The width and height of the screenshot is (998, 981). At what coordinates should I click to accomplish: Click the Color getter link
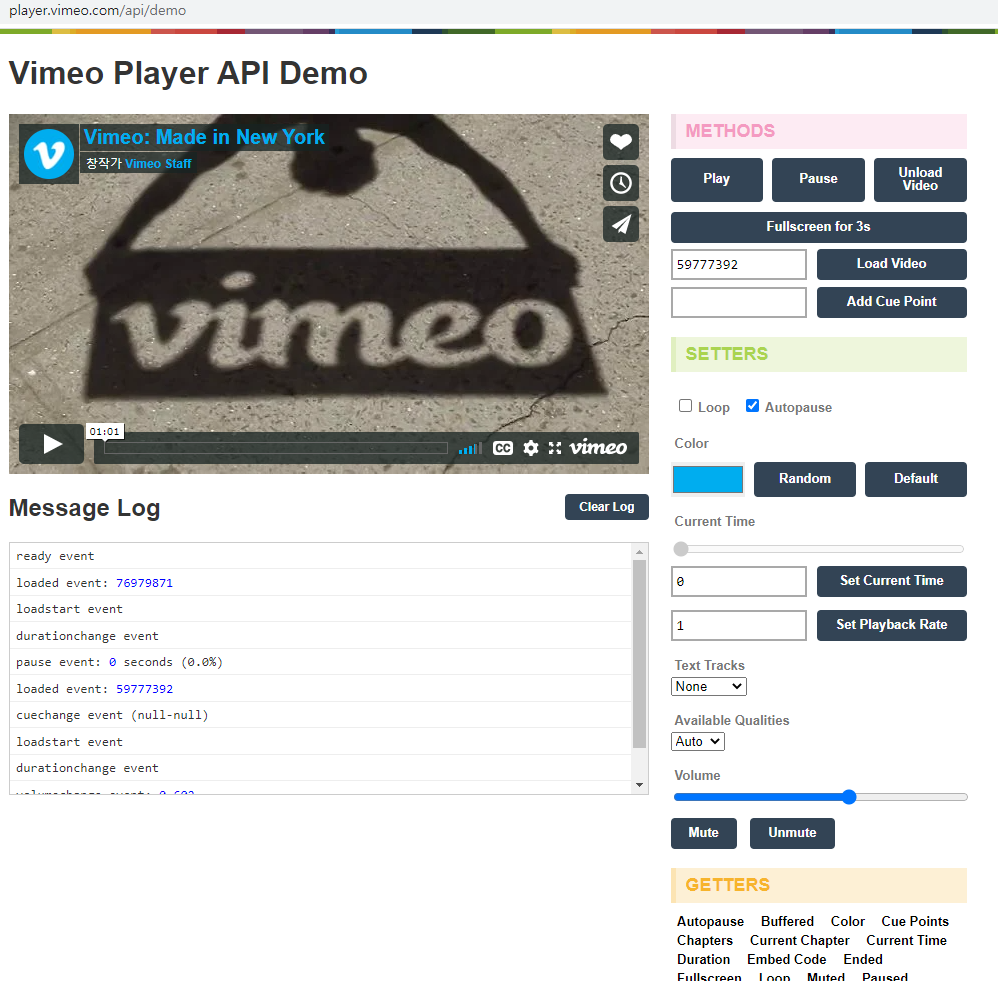coord(848,922)
